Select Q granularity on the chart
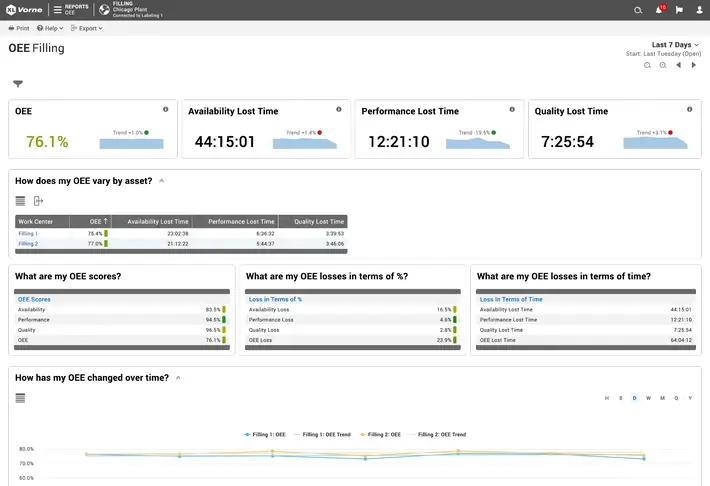The image size is (710, 486). (x=676, y=398)
